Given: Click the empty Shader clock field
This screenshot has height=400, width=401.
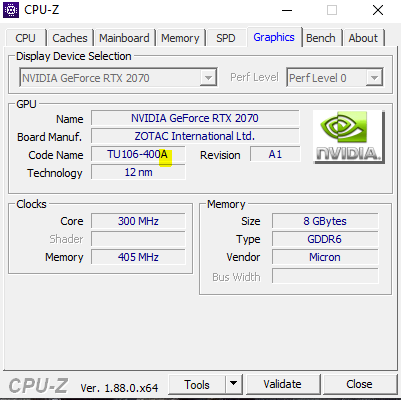Looking at the screenshot, I should pyautogui.click(x=138, y=239).
